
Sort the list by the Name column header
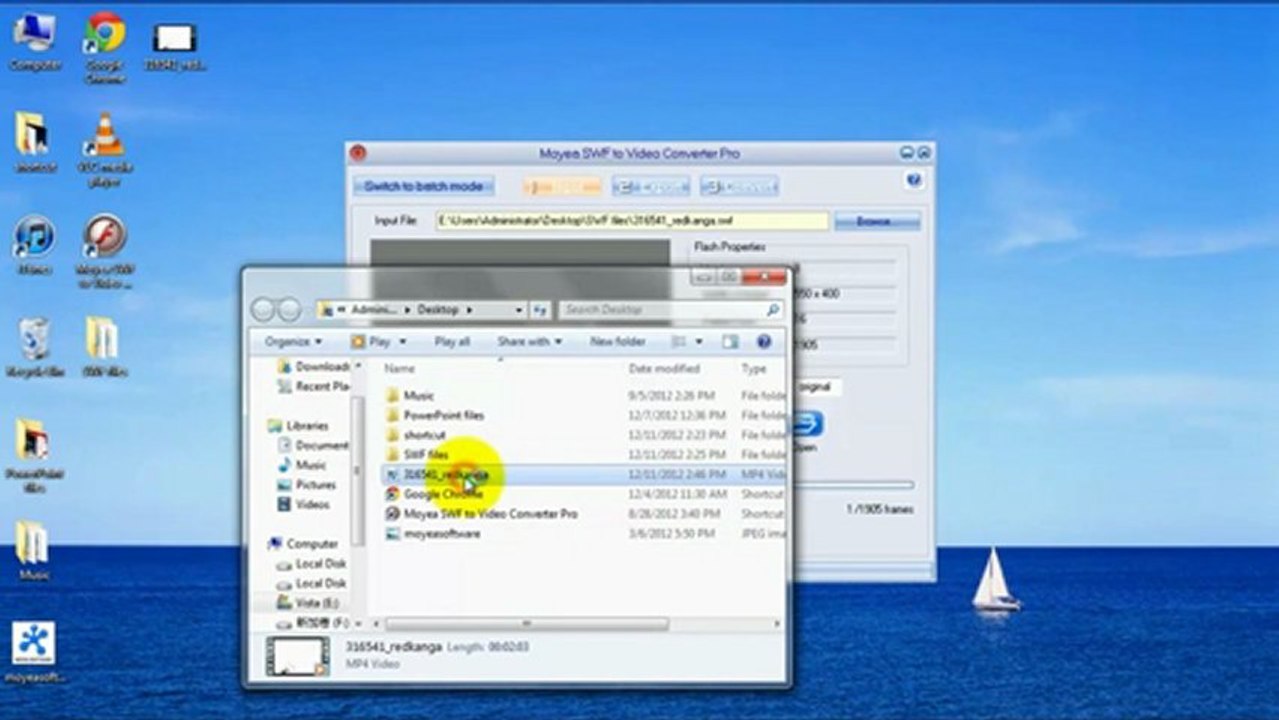pos(400,369)
